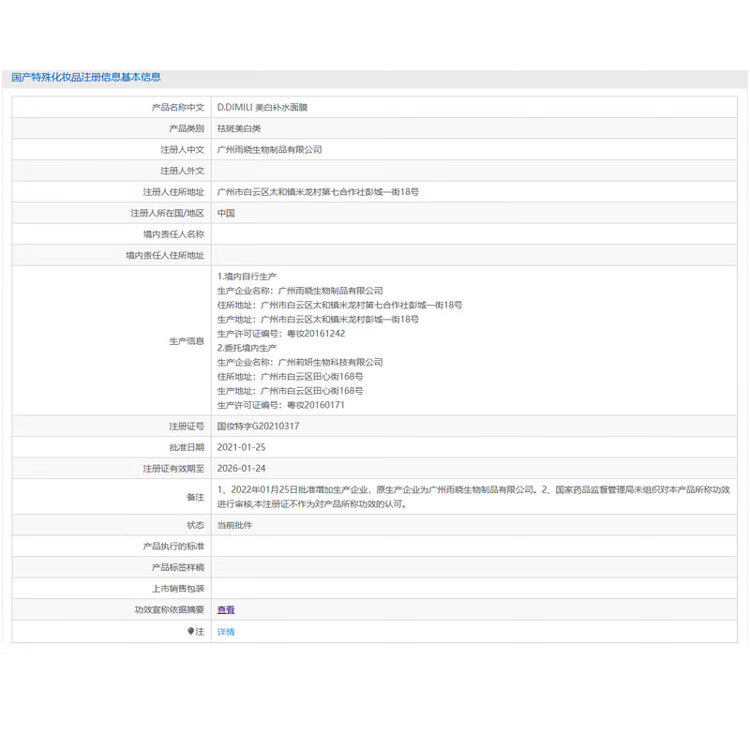Click the label 境内责任人名称
Image resolution: width=750 pixels, height=750 pixels.
(174, 234)
